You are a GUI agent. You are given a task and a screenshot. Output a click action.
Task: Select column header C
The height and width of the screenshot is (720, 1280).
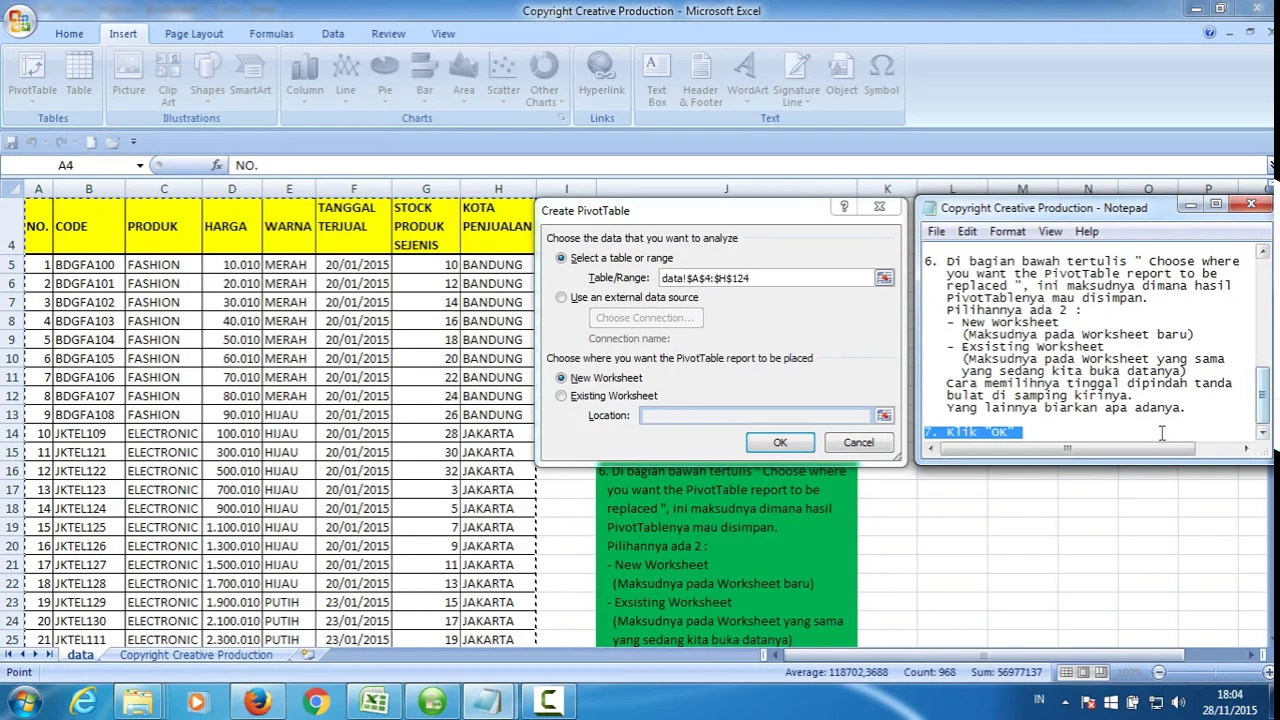(x=164, y=189)
